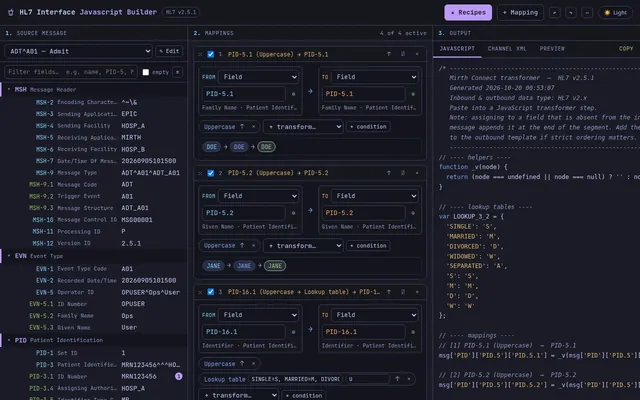
Task: Open the Recipes panel
Action: tap(468, 12)
